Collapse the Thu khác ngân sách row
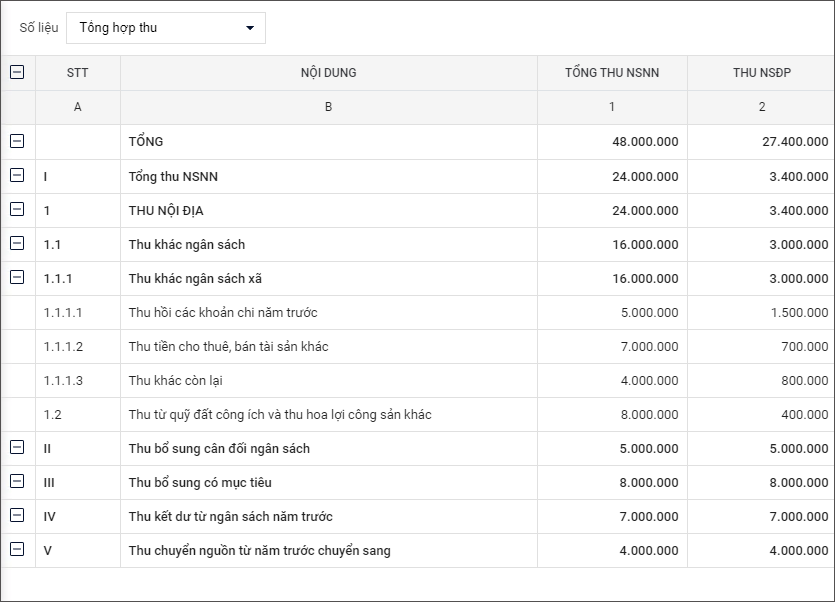This screenshot has width=835, height=602. pos(17,244)
